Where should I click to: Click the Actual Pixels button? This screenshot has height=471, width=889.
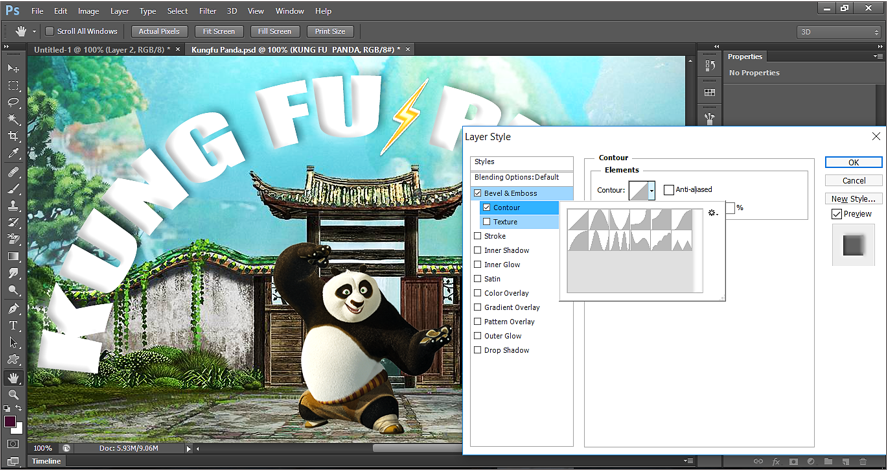pos(159,32)
